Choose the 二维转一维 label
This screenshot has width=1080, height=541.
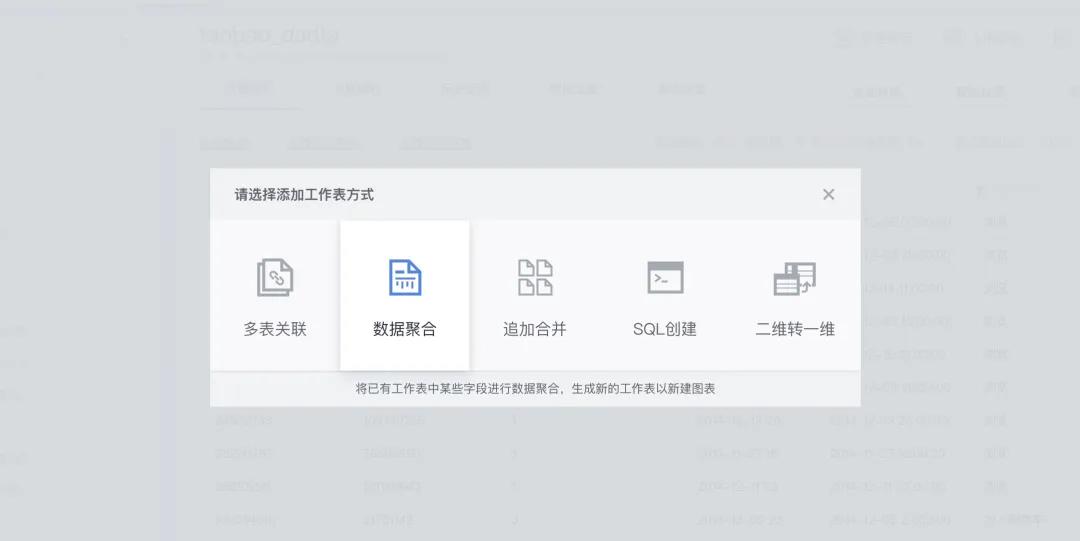point(795,329)
